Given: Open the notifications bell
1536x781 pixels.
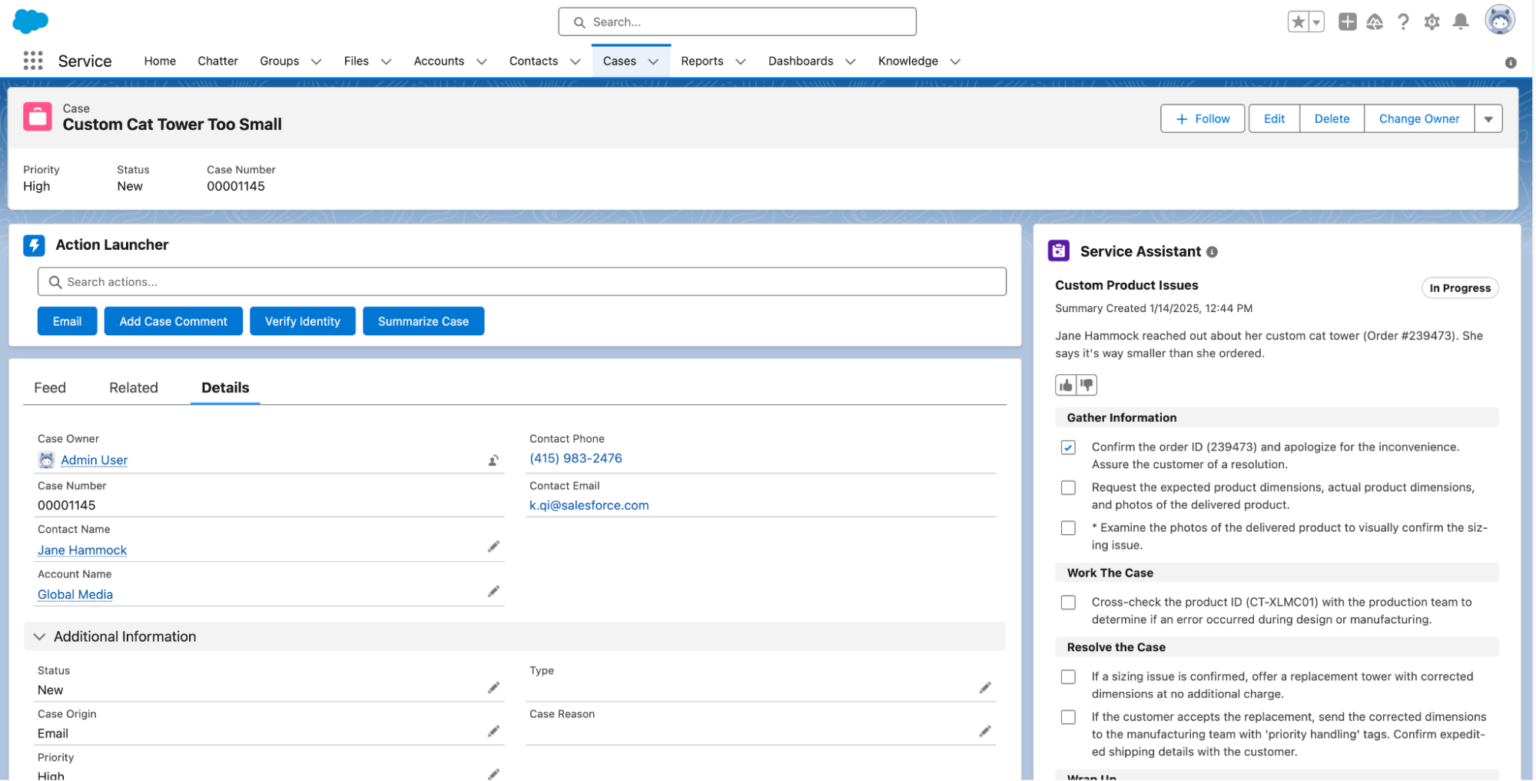Looking at the screenshot, I should (x=1461, y=22).
